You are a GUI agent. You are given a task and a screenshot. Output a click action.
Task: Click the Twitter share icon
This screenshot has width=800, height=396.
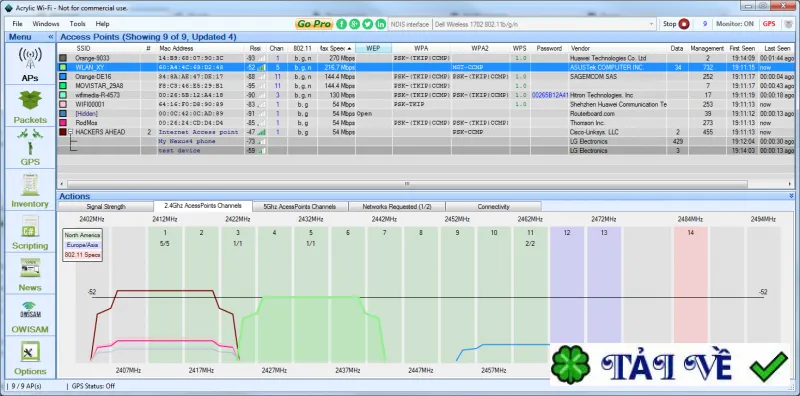pos(368,24)
